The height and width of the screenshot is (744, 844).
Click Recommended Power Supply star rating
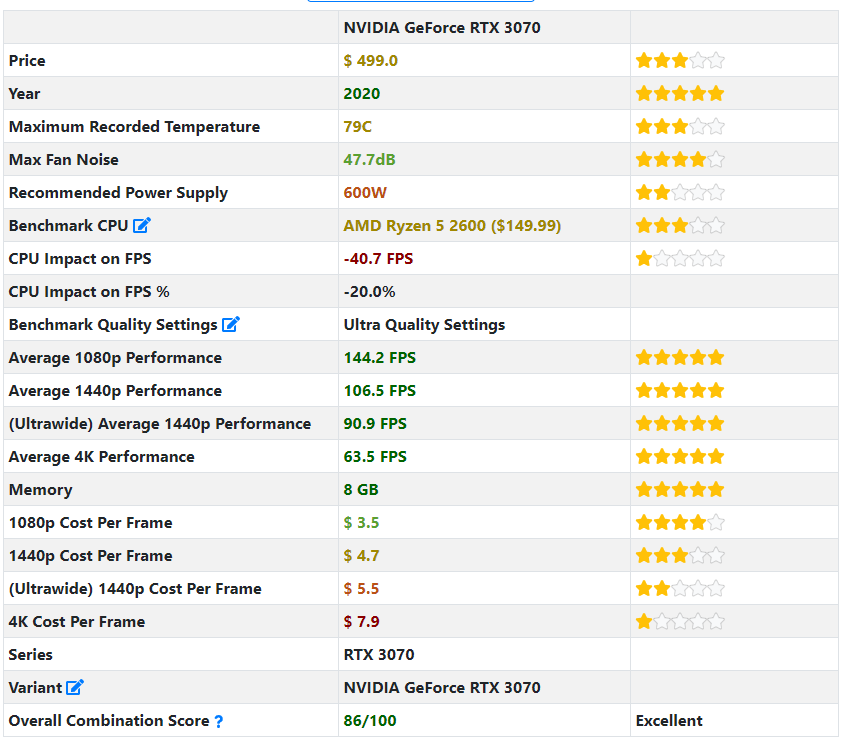680,192
